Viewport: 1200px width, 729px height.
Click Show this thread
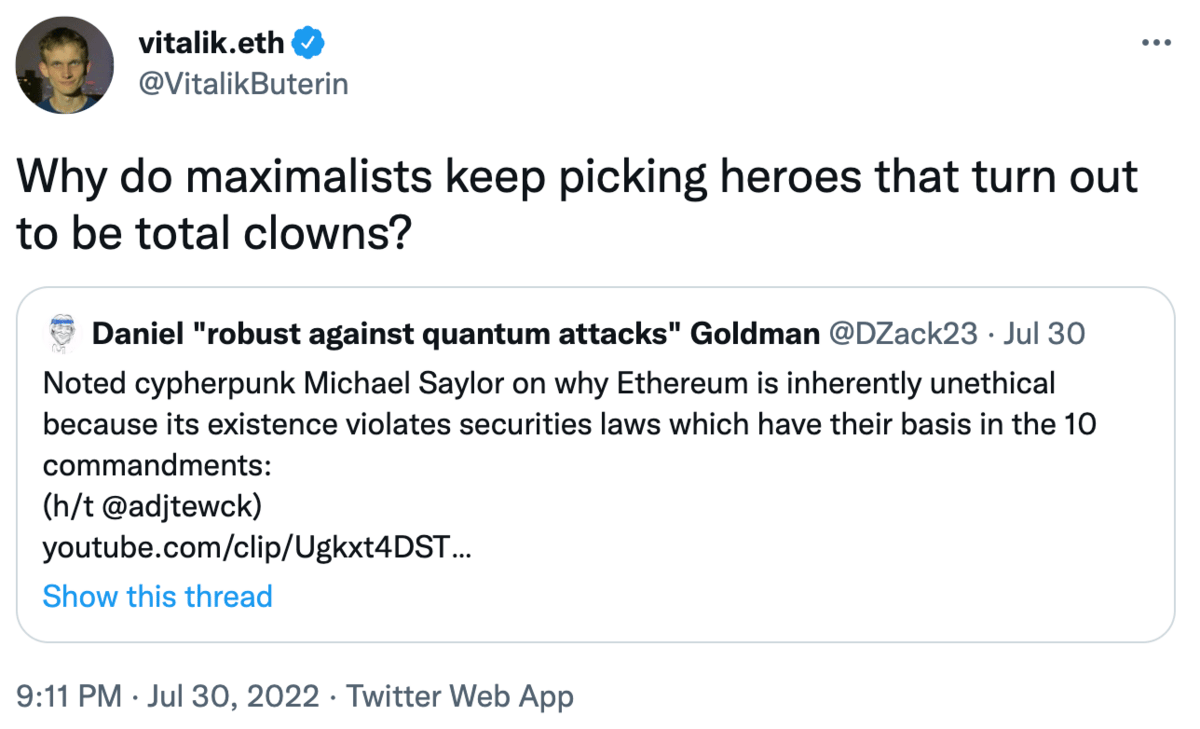[157, 596]
